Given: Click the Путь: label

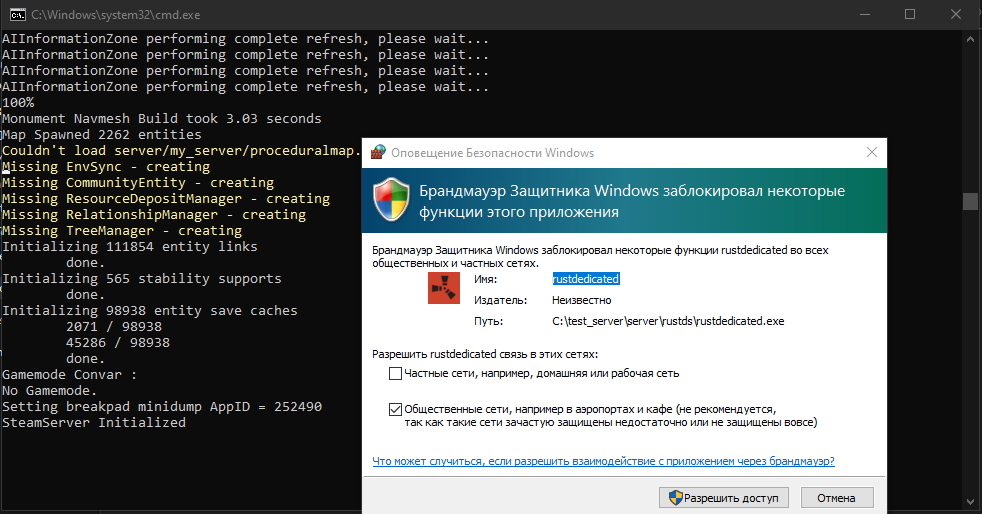Looking at the screenshot, I should 488,321.
